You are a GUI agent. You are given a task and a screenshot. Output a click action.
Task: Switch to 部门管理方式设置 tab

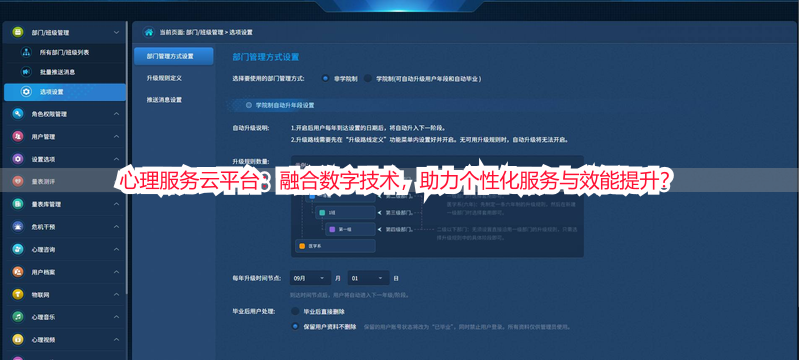174,56
